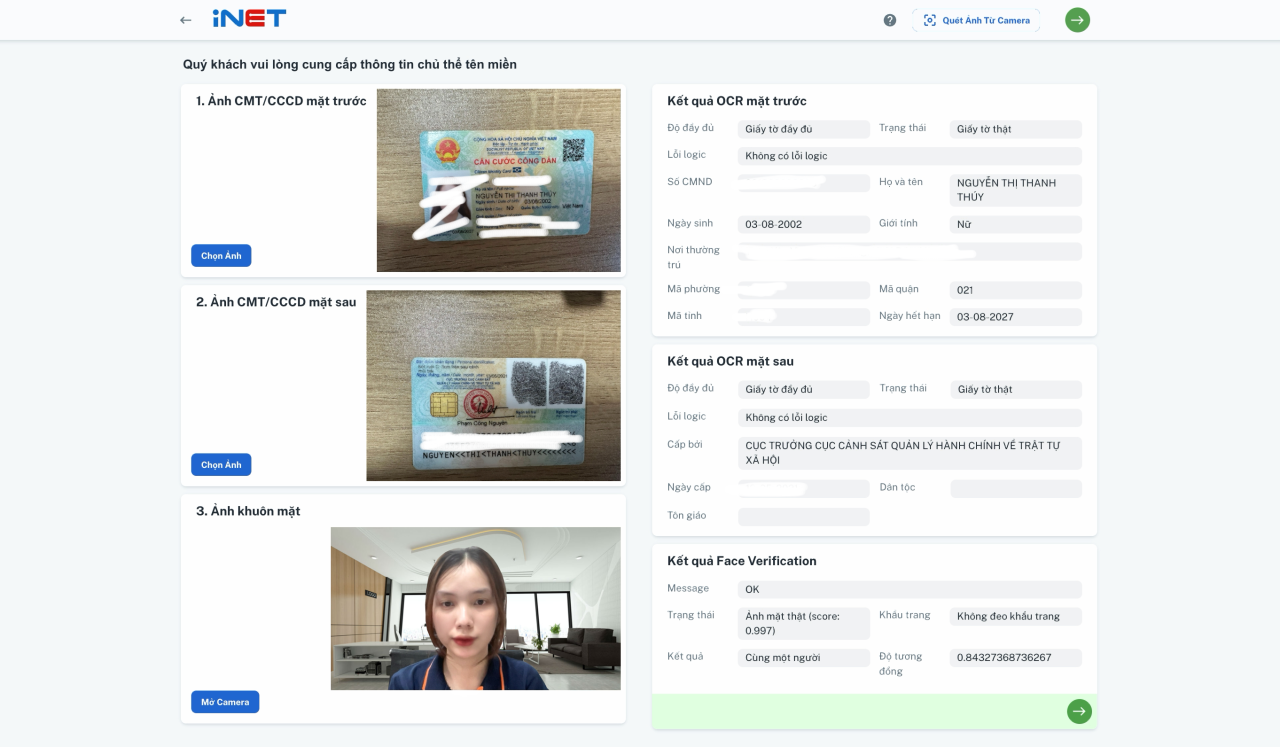Select the empty Tôn giáo field
This screenshot has width=1280, height=747.
803,517
